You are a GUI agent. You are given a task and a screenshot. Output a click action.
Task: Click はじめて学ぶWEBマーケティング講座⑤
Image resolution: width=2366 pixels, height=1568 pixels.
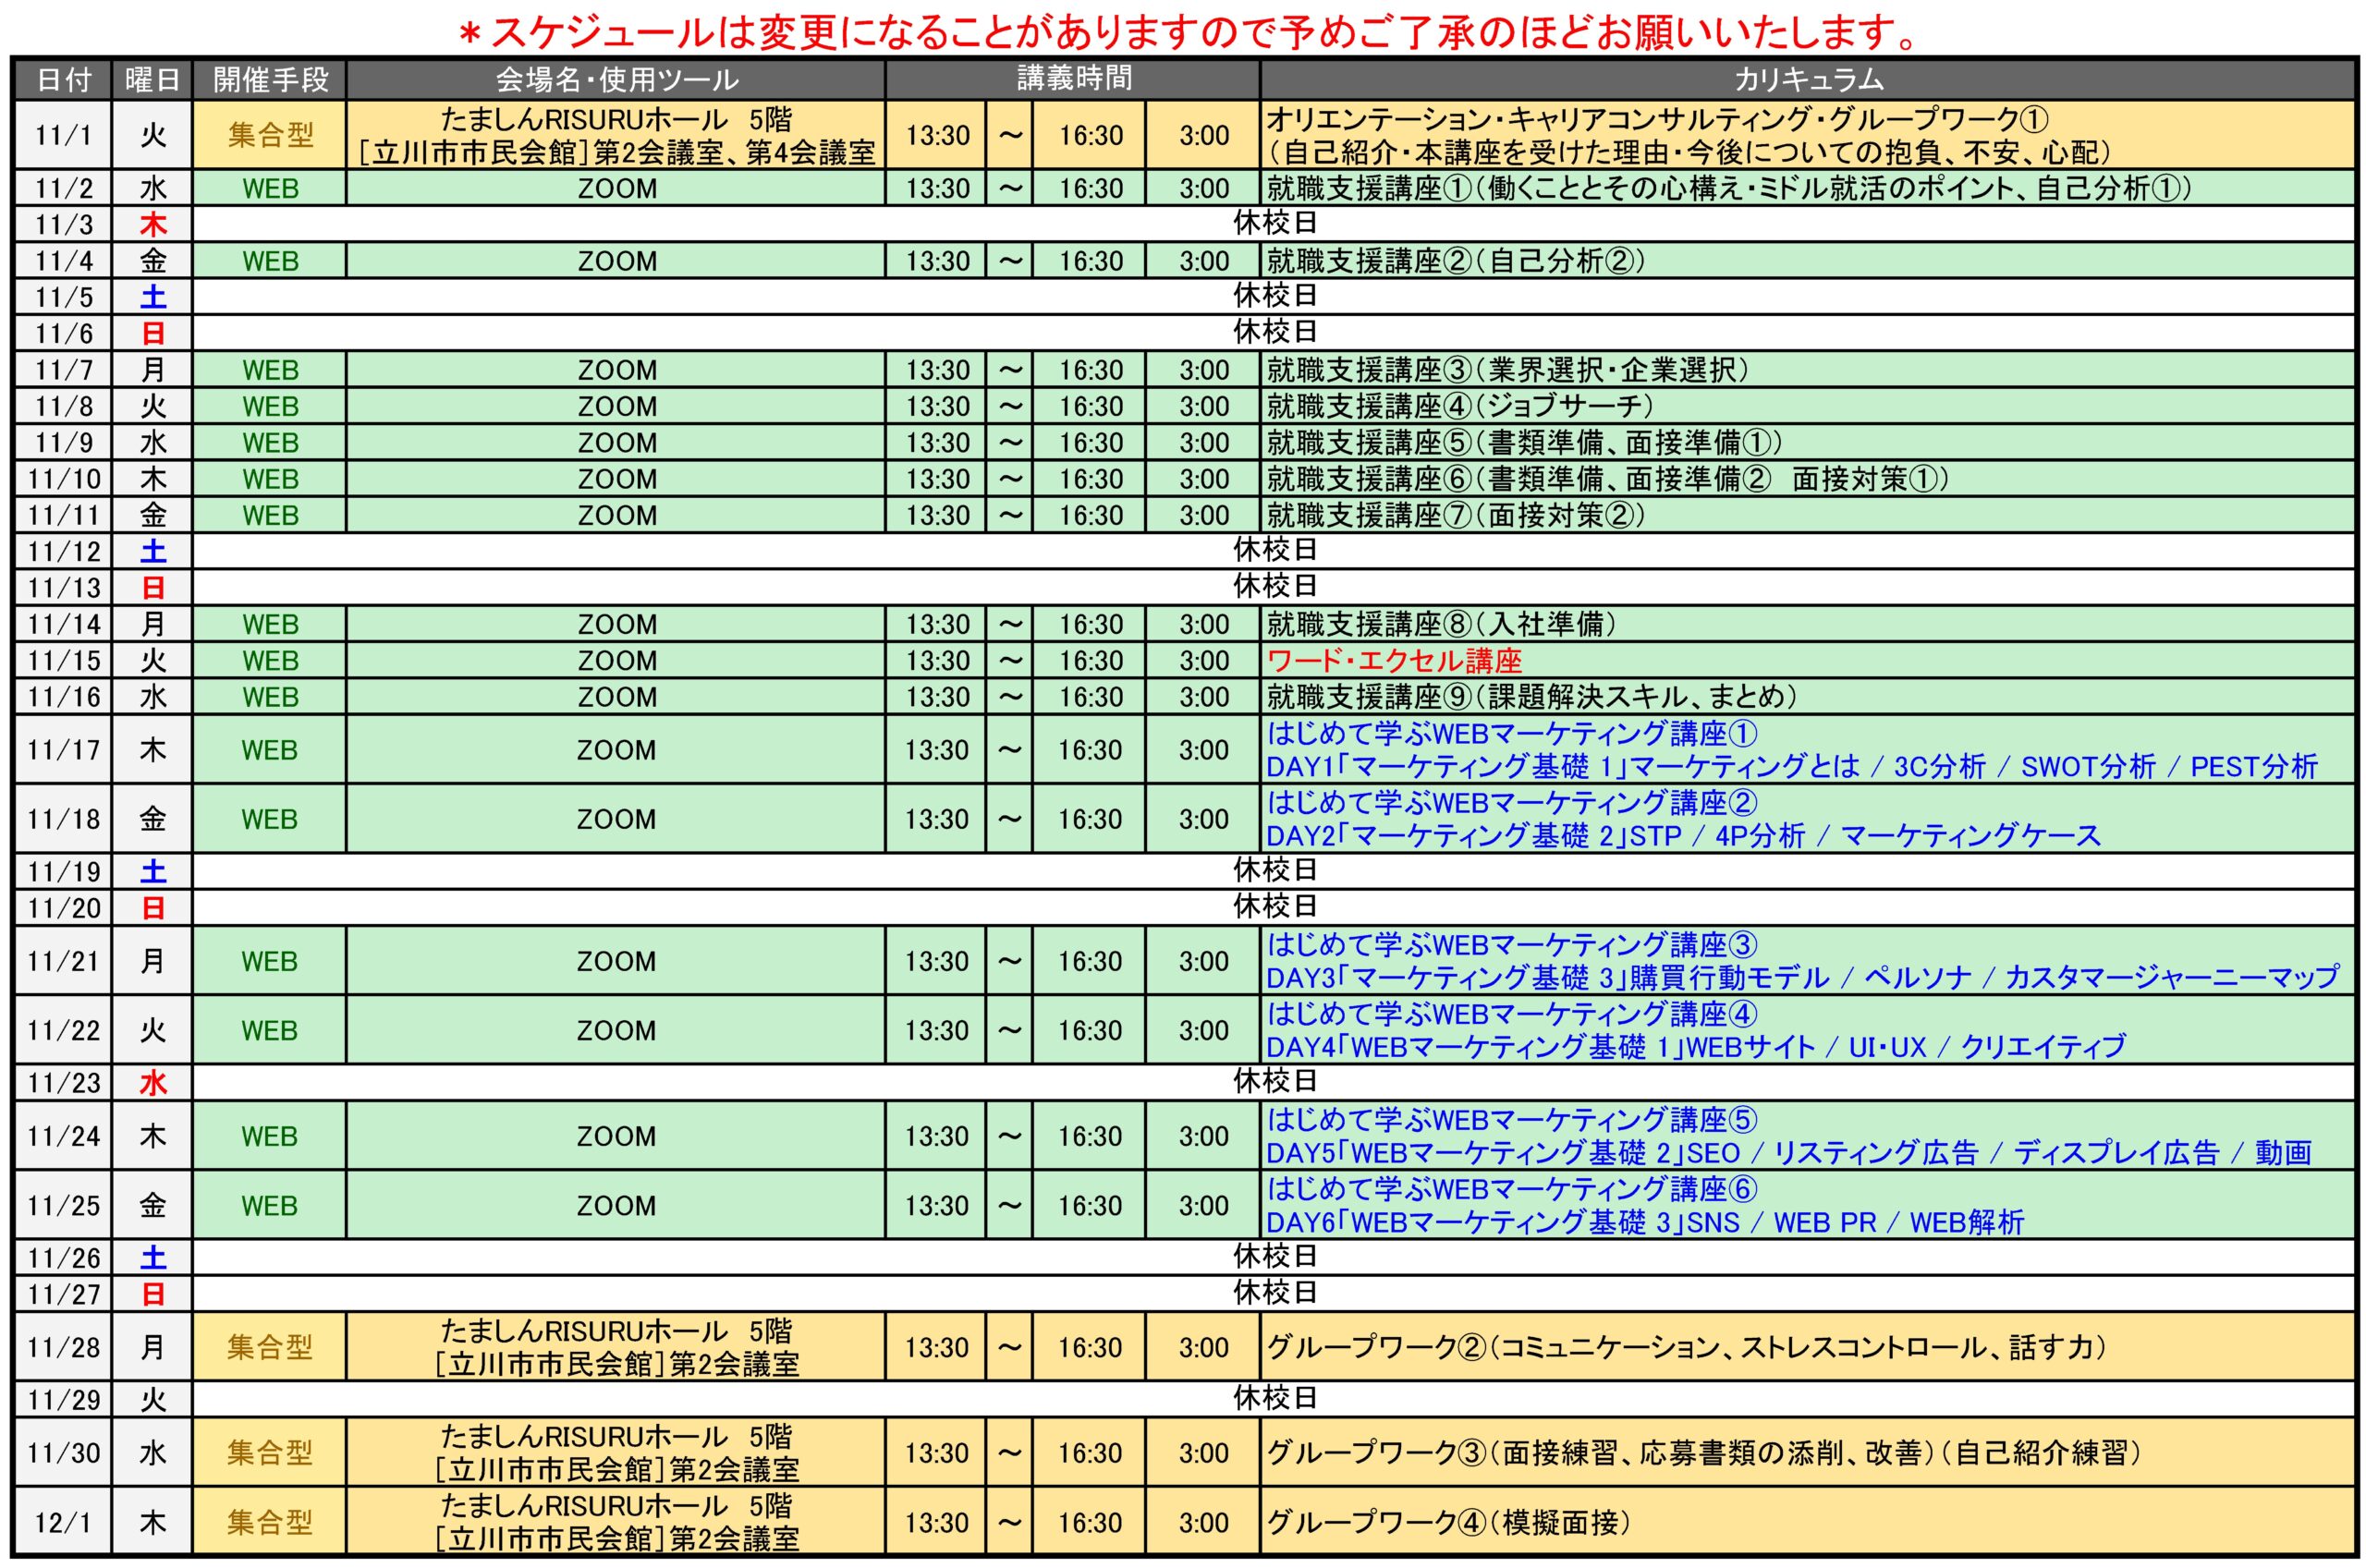click(x=1511, y=1120)
